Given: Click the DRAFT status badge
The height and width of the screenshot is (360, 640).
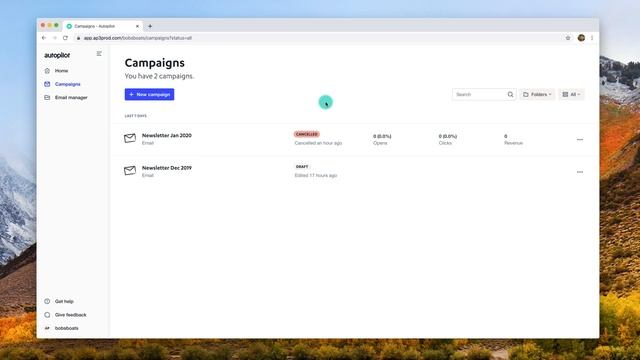Looking at the screenshot, I should pyautogui.click(x=302, y=167).
